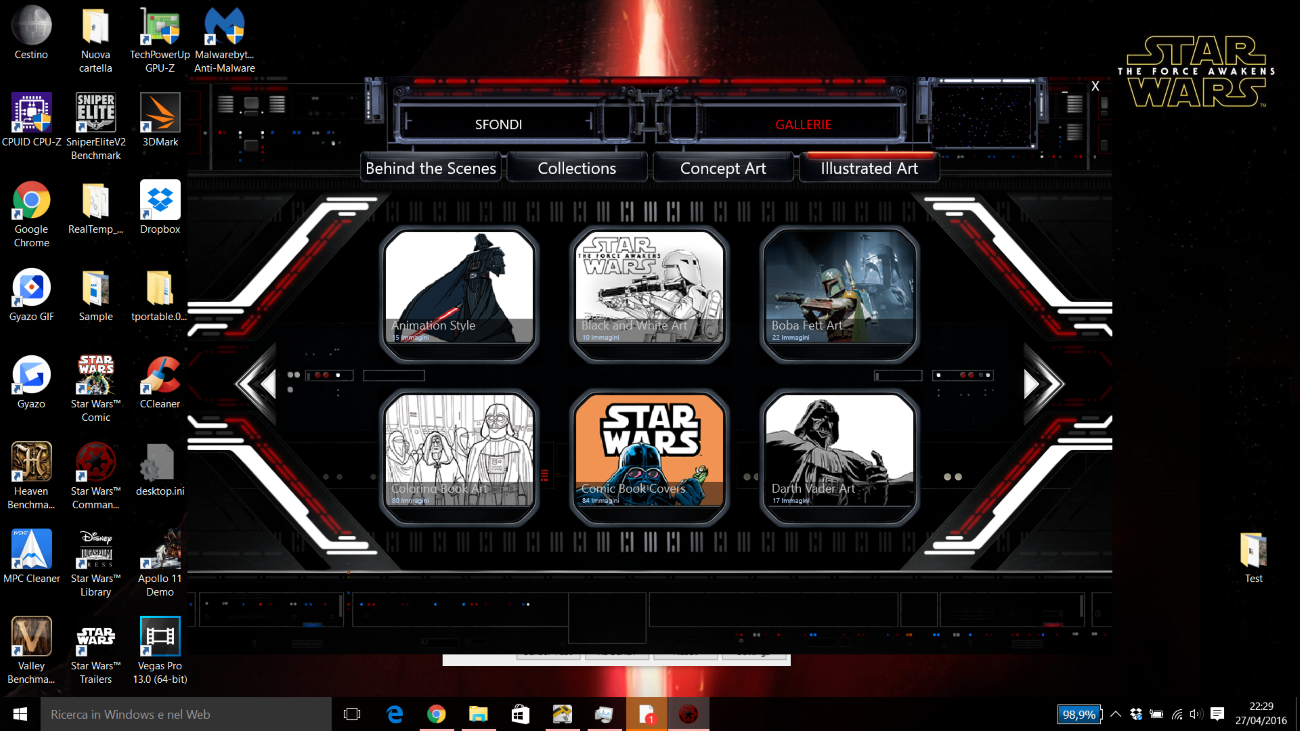Screen dimensions: 1300x731
Task: Open the Cestino recycle bin icon
Action: 31,34
